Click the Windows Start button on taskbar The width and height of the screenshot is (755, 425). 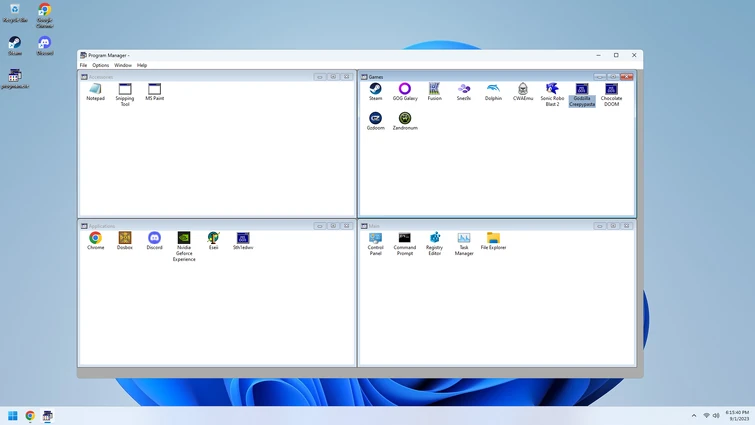pos(13,416)
